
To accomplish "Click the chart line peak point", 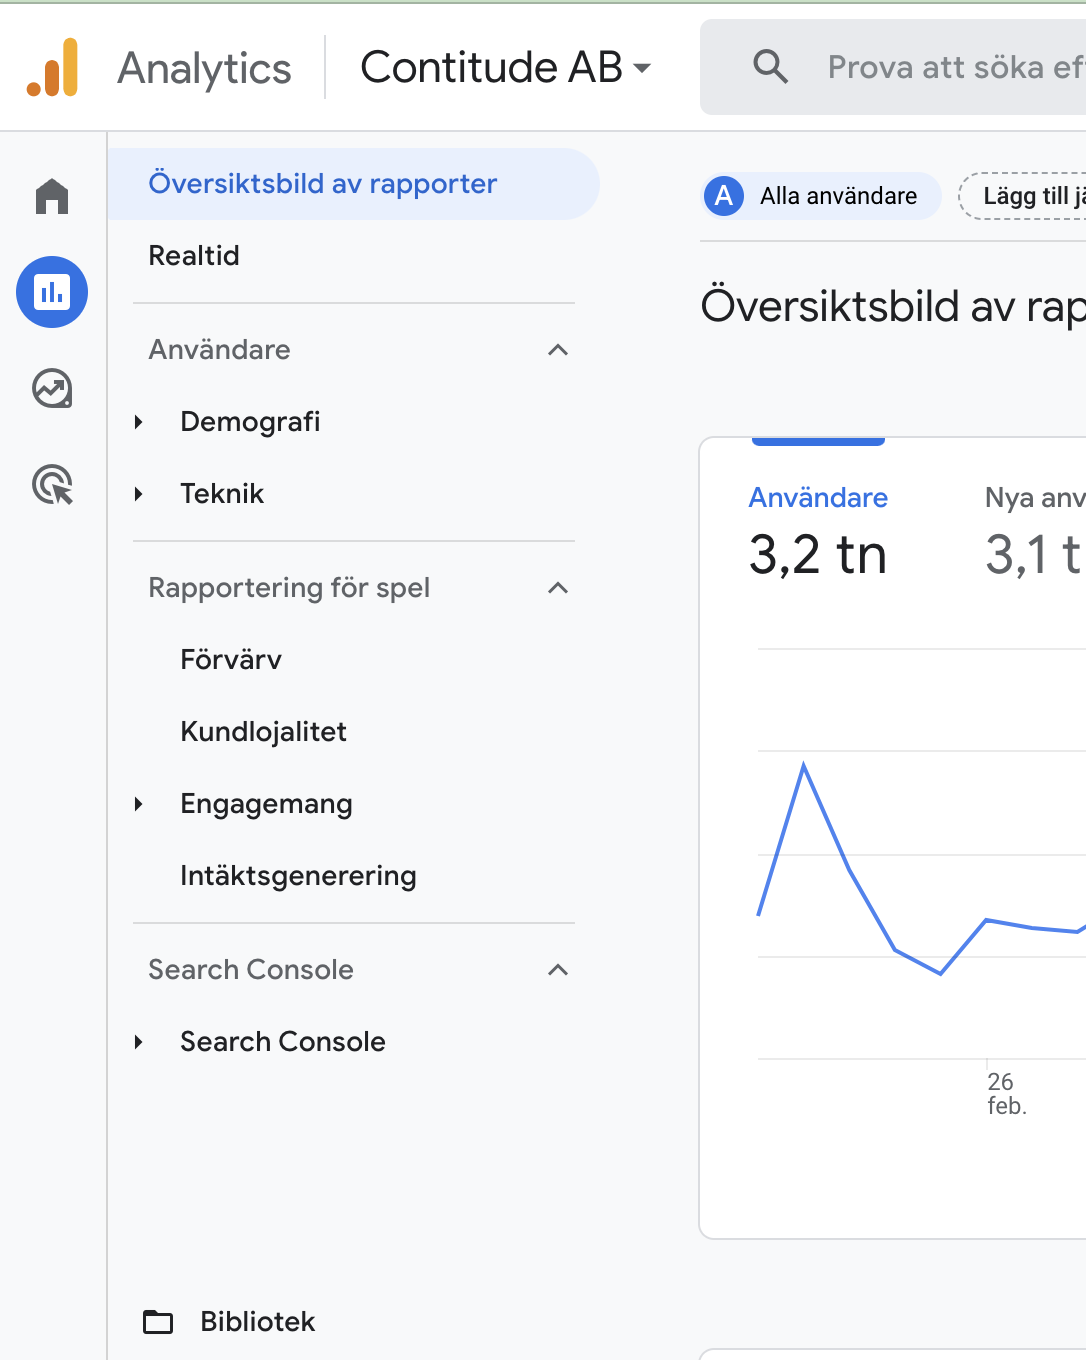I will (x=804, y=765).
